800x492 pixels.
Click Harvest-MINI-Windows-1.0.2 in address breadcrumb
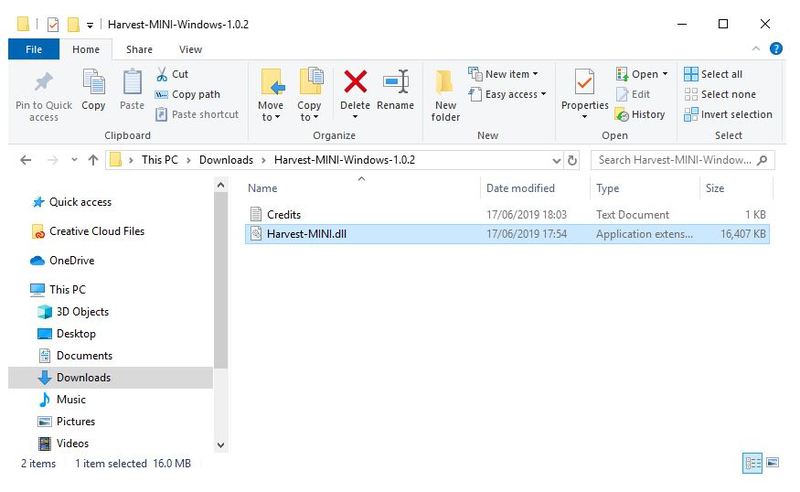pos(344,160)
